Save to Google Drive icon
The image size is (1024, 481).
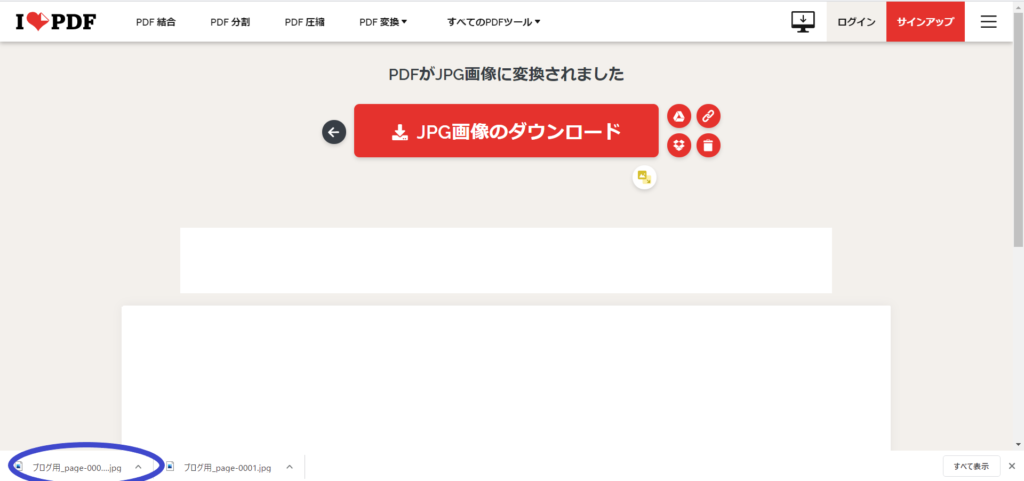coord(679,117)
